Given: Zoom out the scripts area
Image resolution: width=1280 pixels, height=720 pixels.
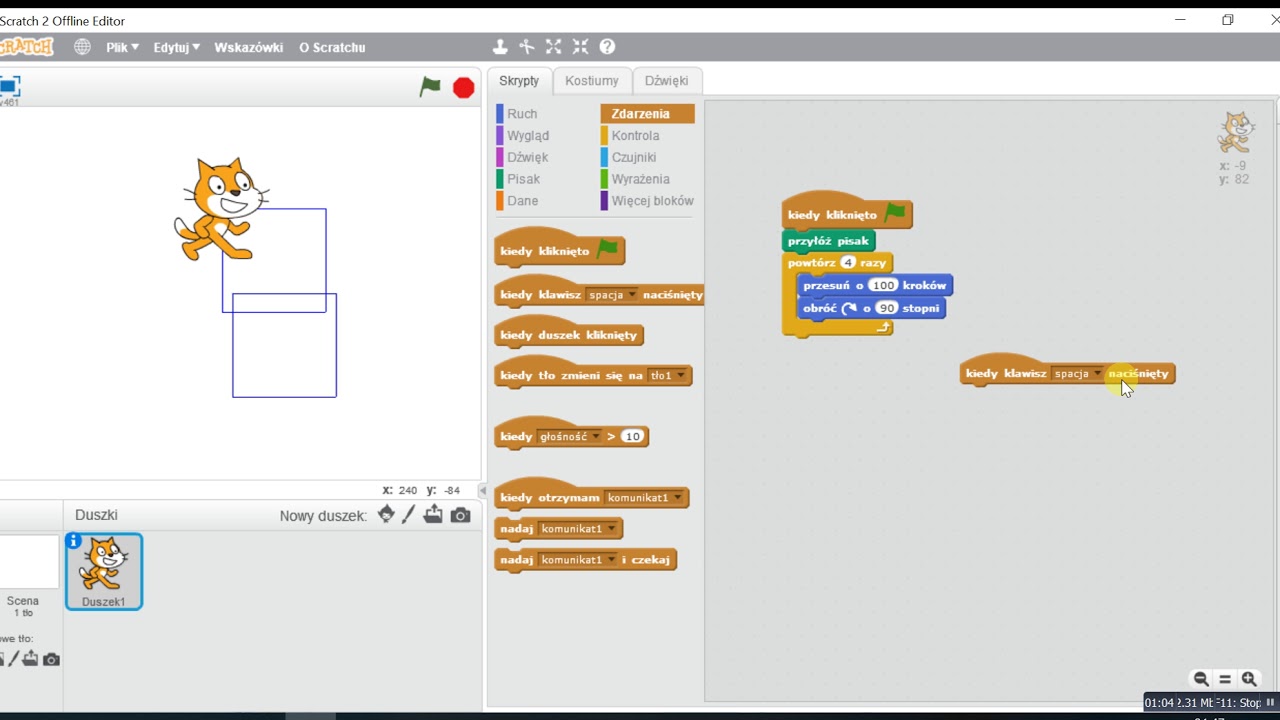Looking at the screenshot, I should coord(1201,679).
